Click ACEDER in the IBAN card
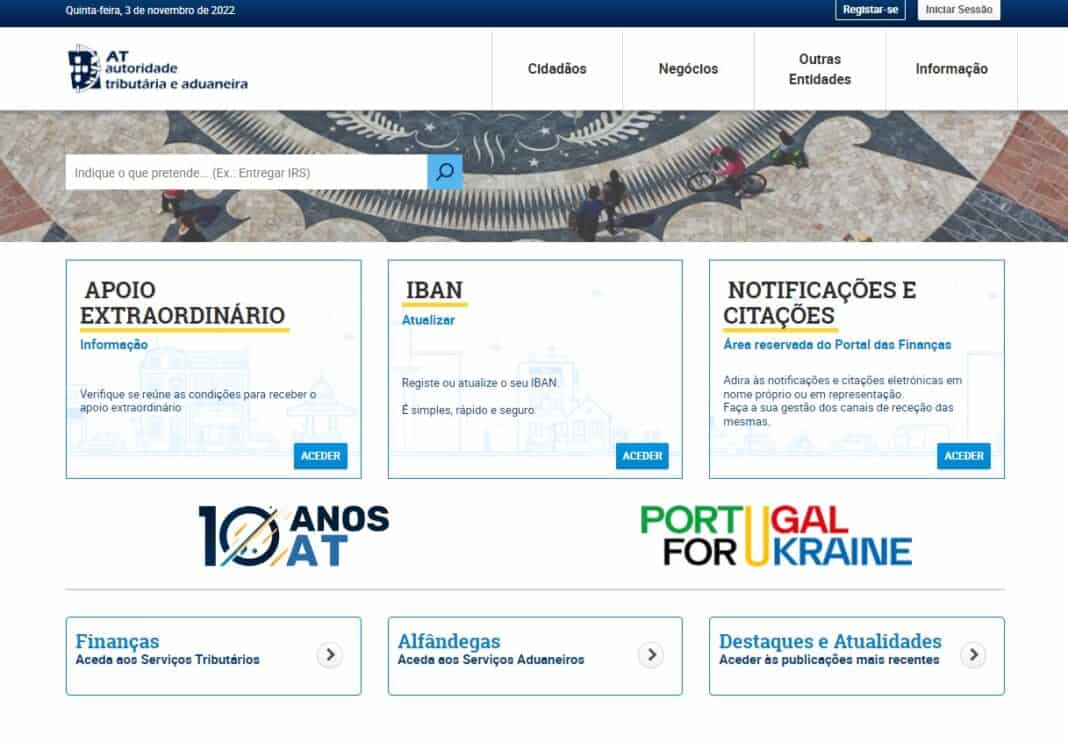 642,456
